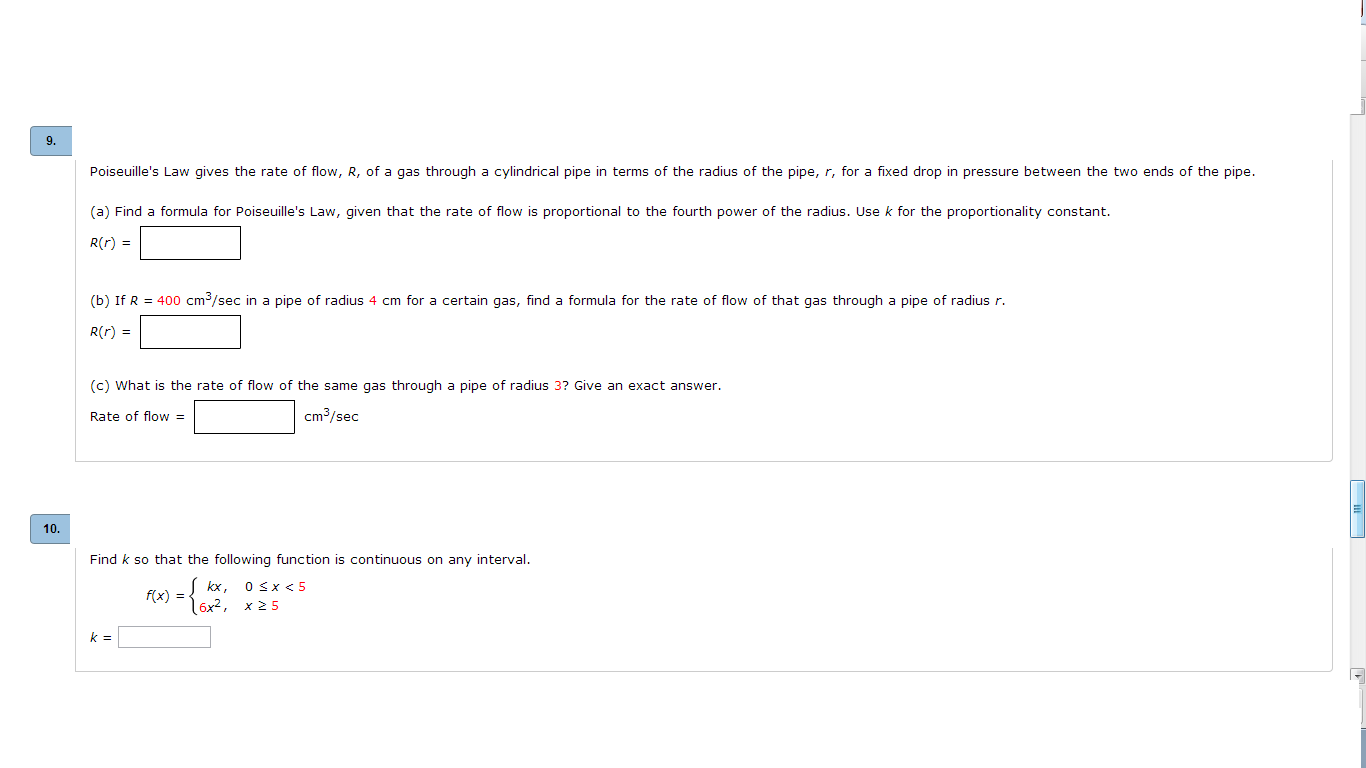Click the red 5 in the kx interval

tap(302, 587)
